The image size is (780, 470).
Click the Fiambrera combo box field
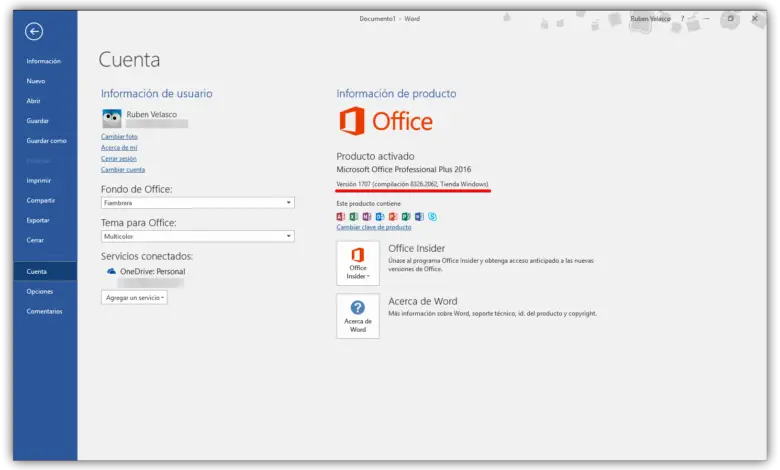pyautogui.click(x=197, y=203)
